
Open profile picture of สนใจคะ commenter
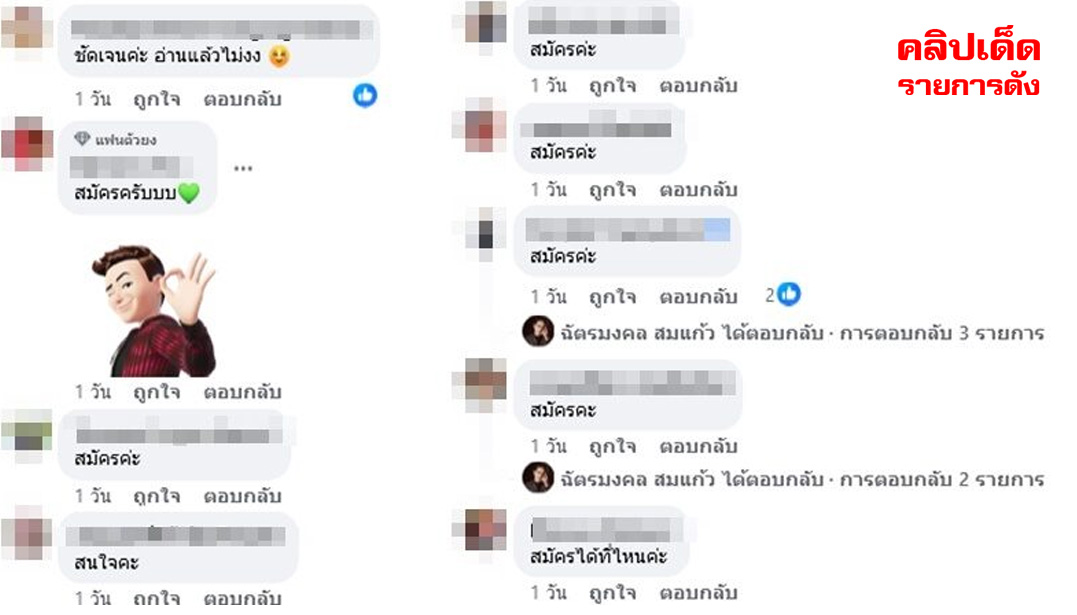click(x=27, y=533)
